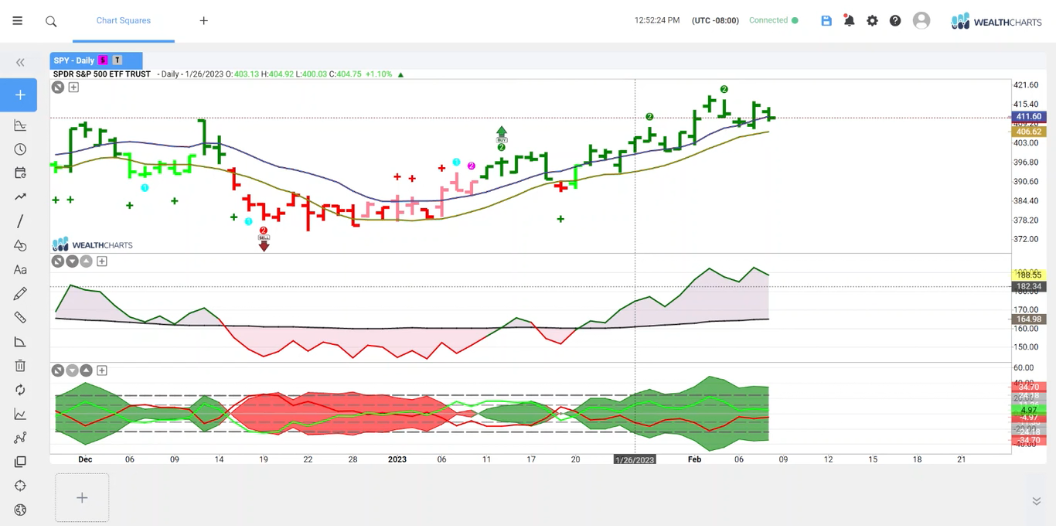Toggle the price pane hide circle icon

tap(59, 87)
